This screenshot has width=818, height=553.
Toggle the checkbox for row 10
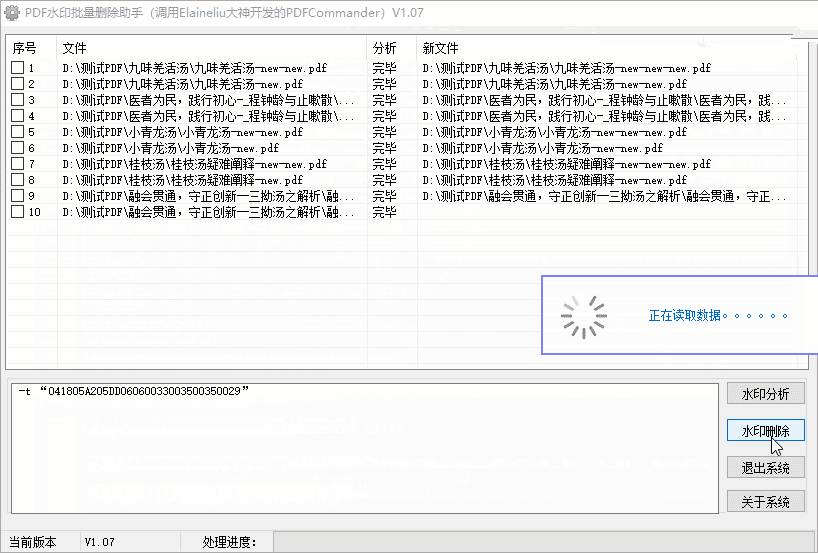(17, 212)
